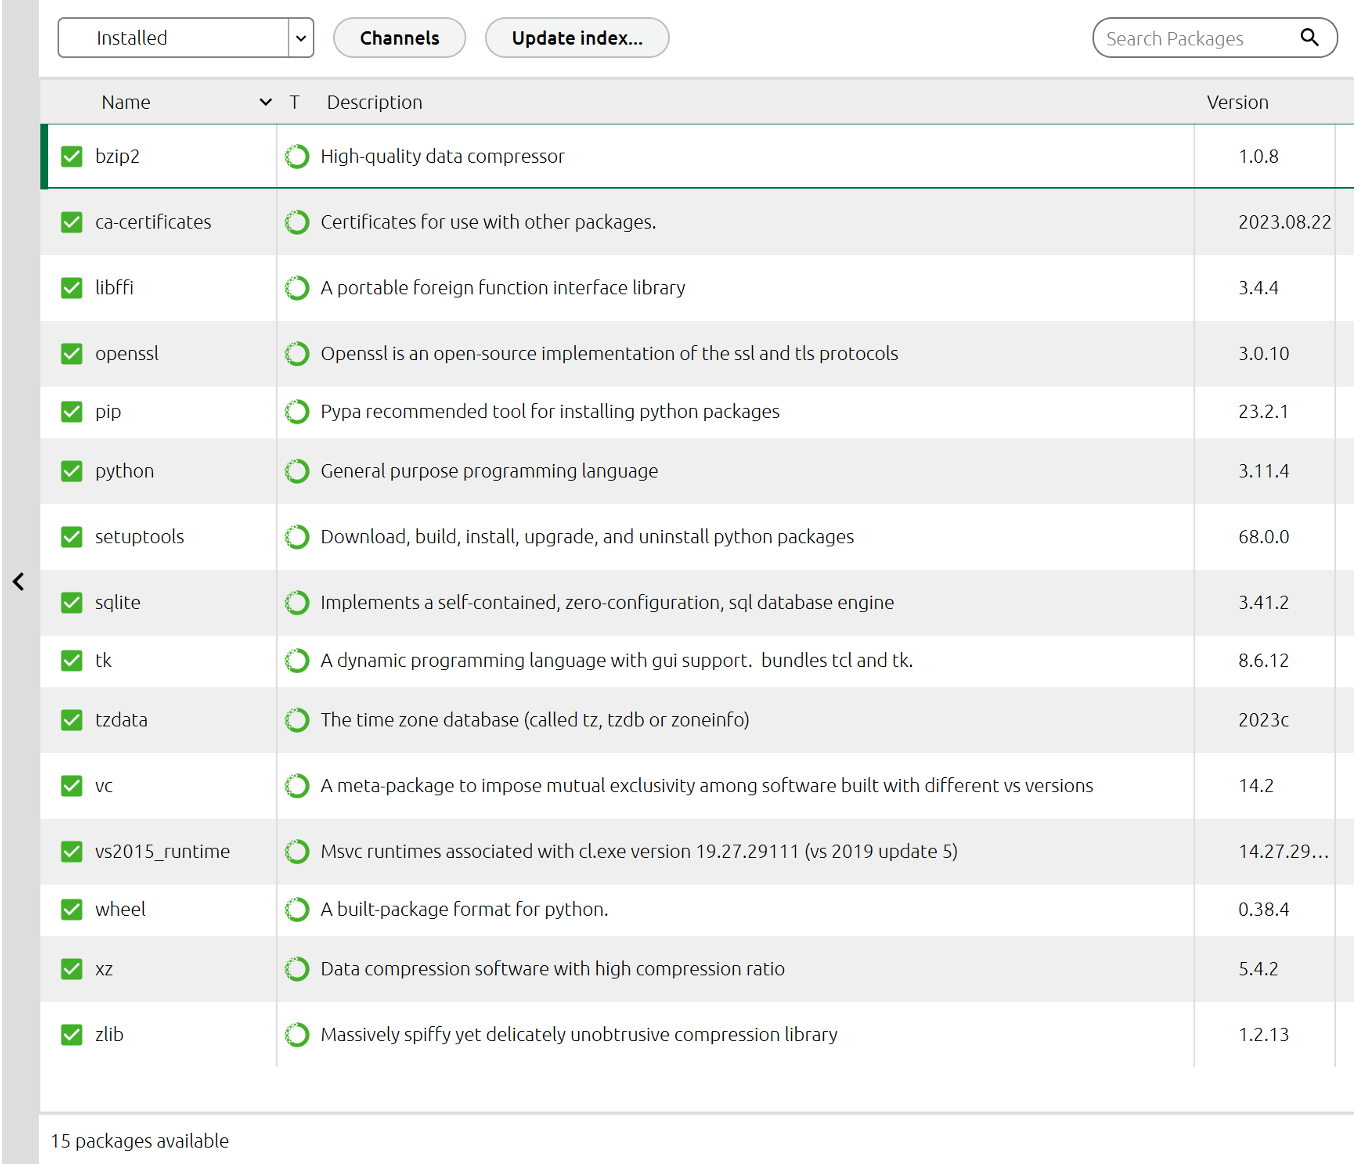
Task: Toggle the zlib package checkbox
Action: pyautogui.click(x=72, y=1035)
